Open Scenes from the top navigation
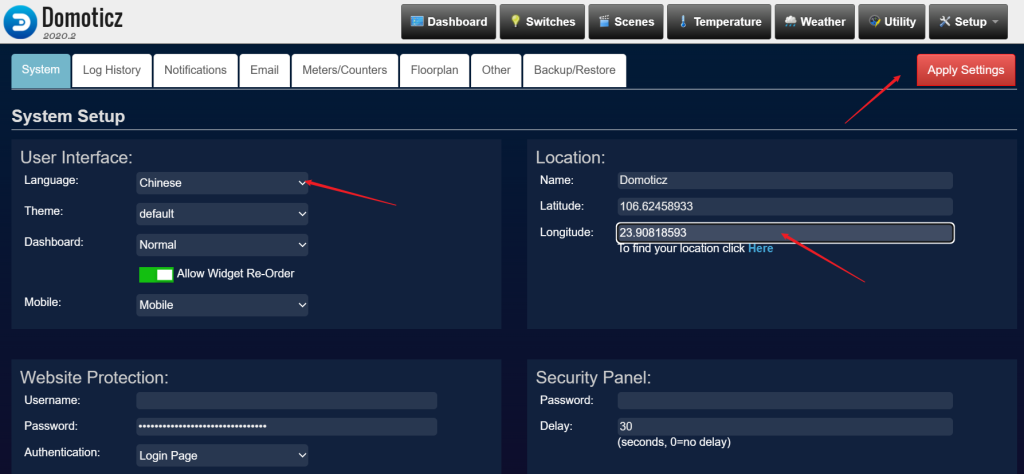Image resolution: width=1024 pixels, height=474 pixels. [625, 22]
